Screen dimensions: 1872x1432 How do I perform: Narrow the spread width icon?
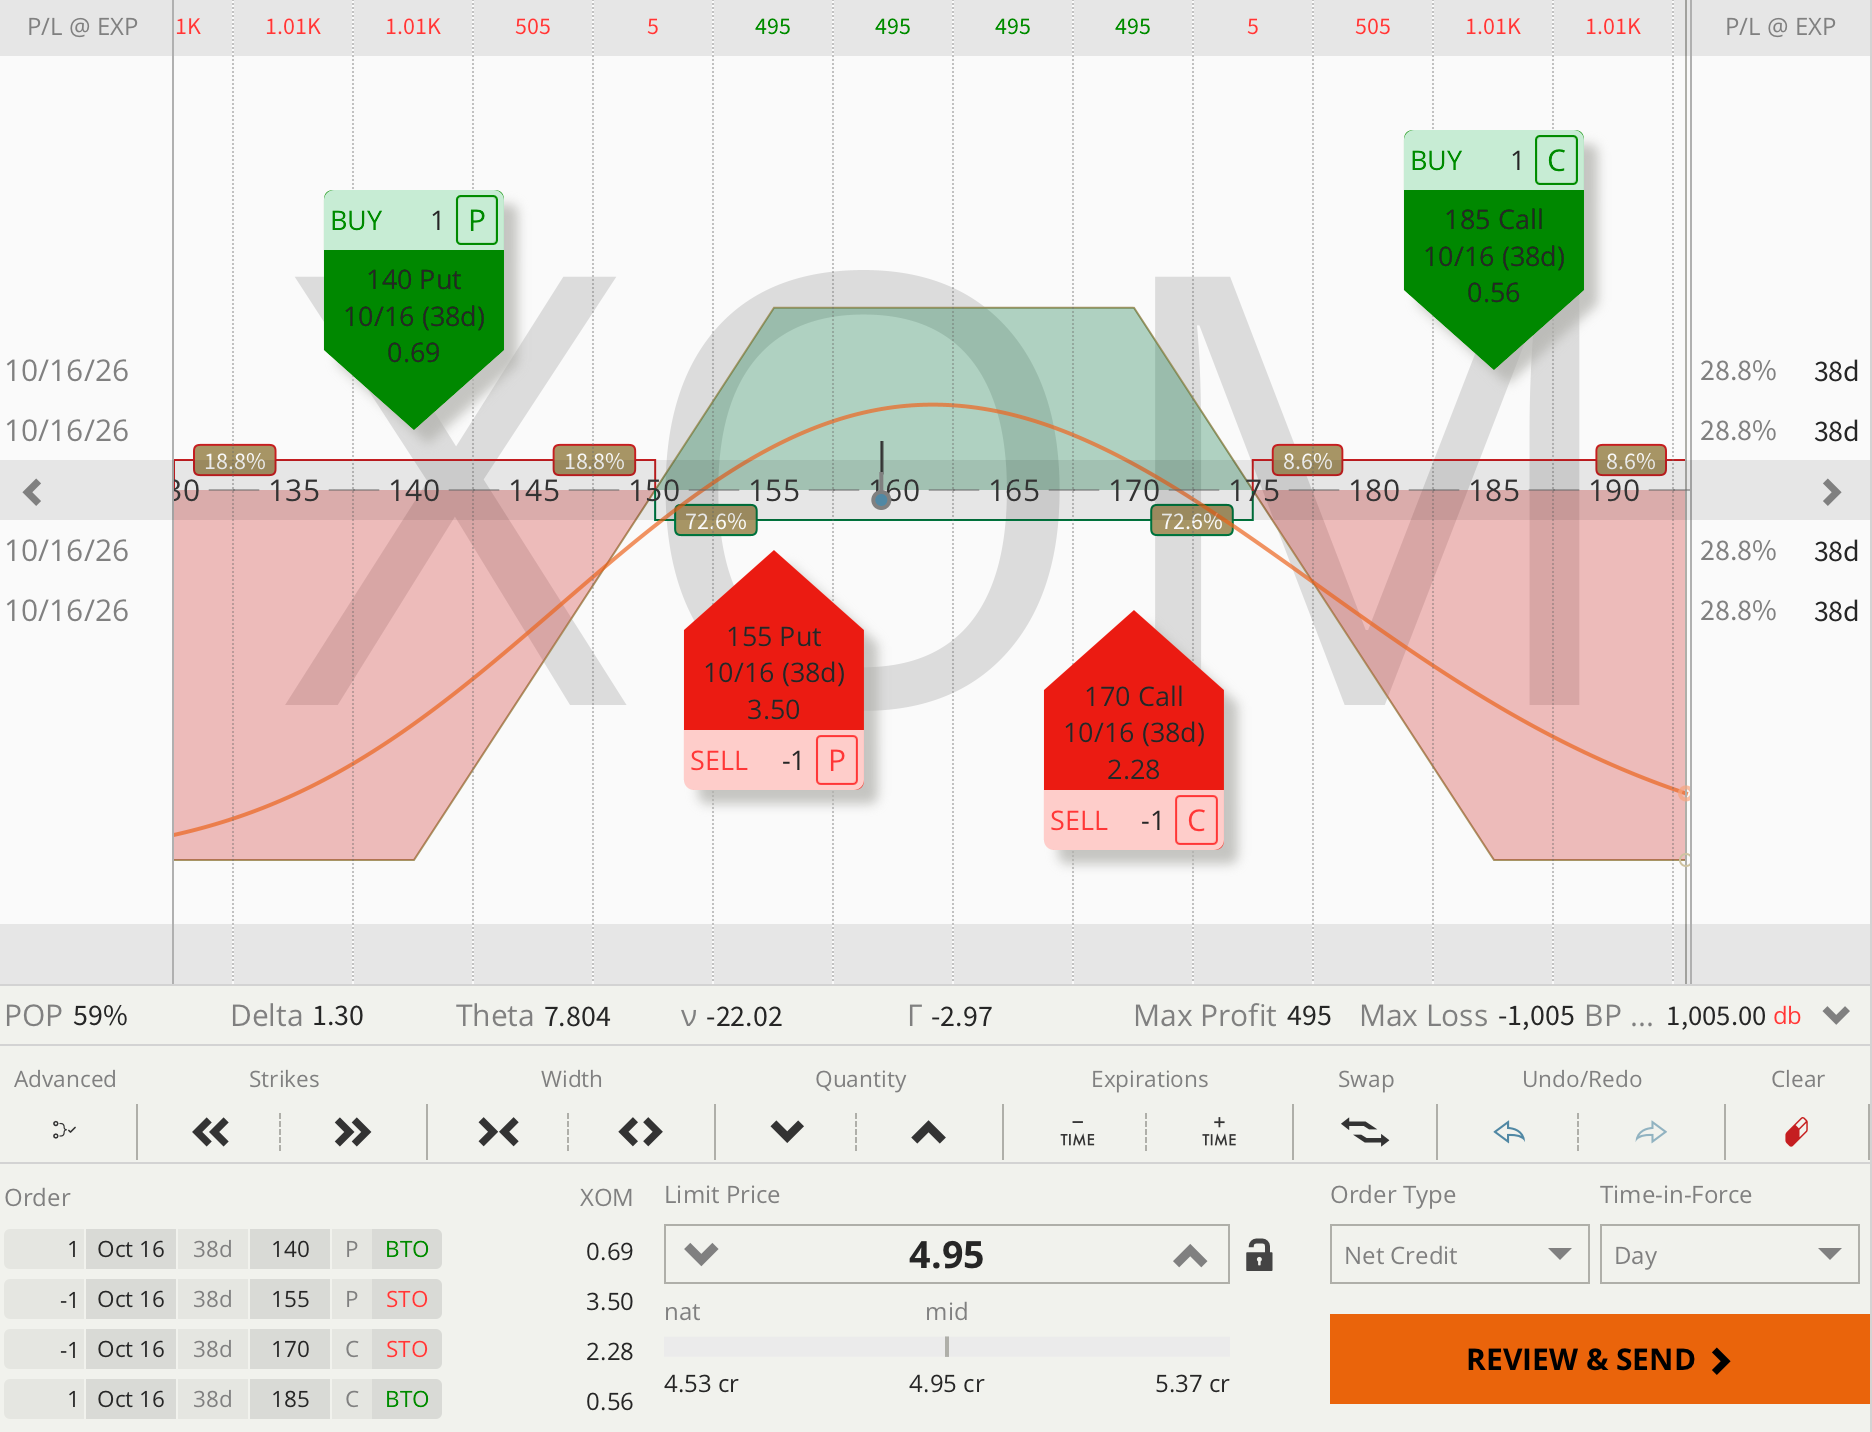pos(498,1132)
